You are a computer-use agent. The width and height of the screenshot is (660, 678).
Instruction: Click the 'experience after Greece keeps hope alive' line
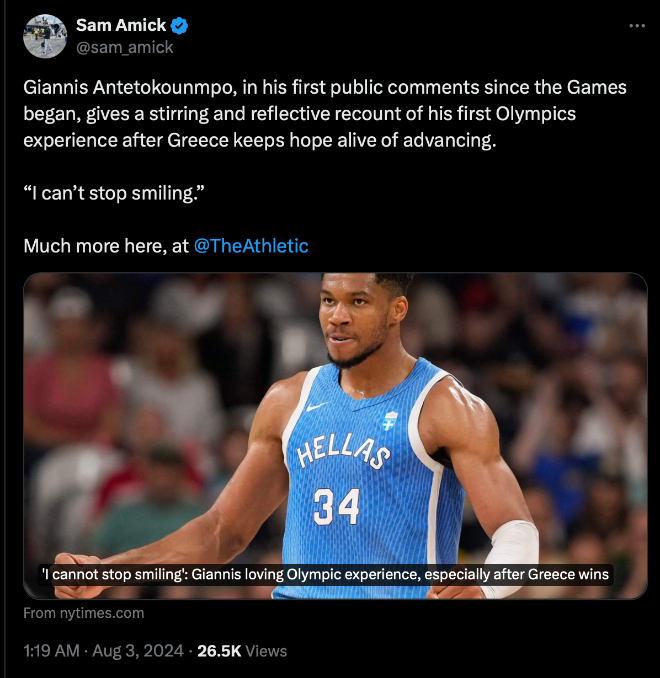[260, 141]
